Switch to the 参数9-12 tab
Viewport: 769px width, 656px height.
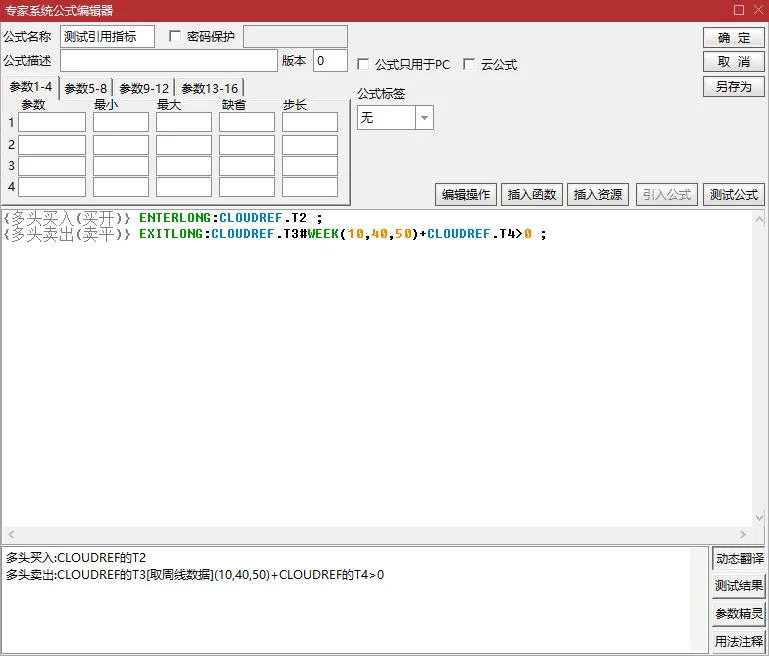[x=144, y=89]
